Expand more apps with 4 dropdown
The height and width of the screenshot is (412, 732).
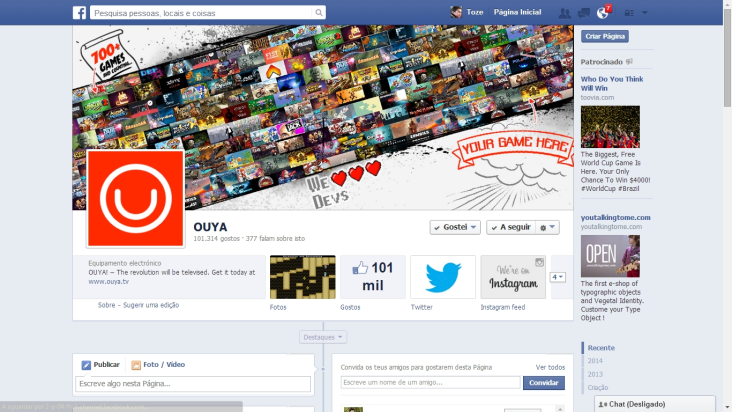[558, 277]
